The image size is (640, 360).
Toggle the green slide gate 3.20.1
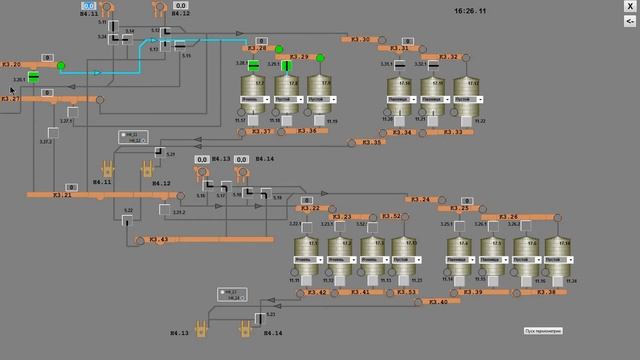point(33,77)
